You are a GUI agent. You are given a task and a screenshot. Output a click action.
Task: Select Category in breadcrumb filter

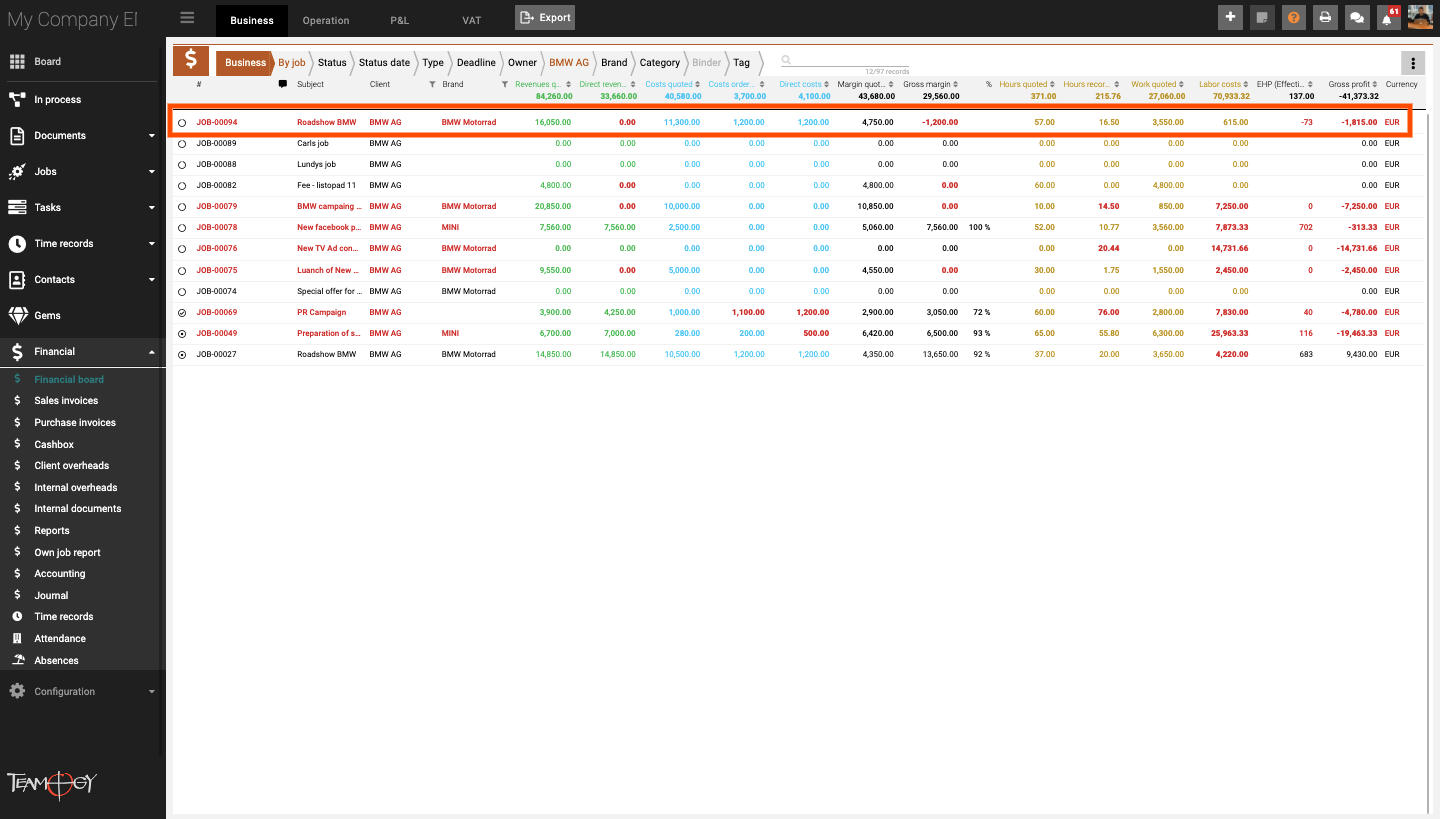pos(660,62)
